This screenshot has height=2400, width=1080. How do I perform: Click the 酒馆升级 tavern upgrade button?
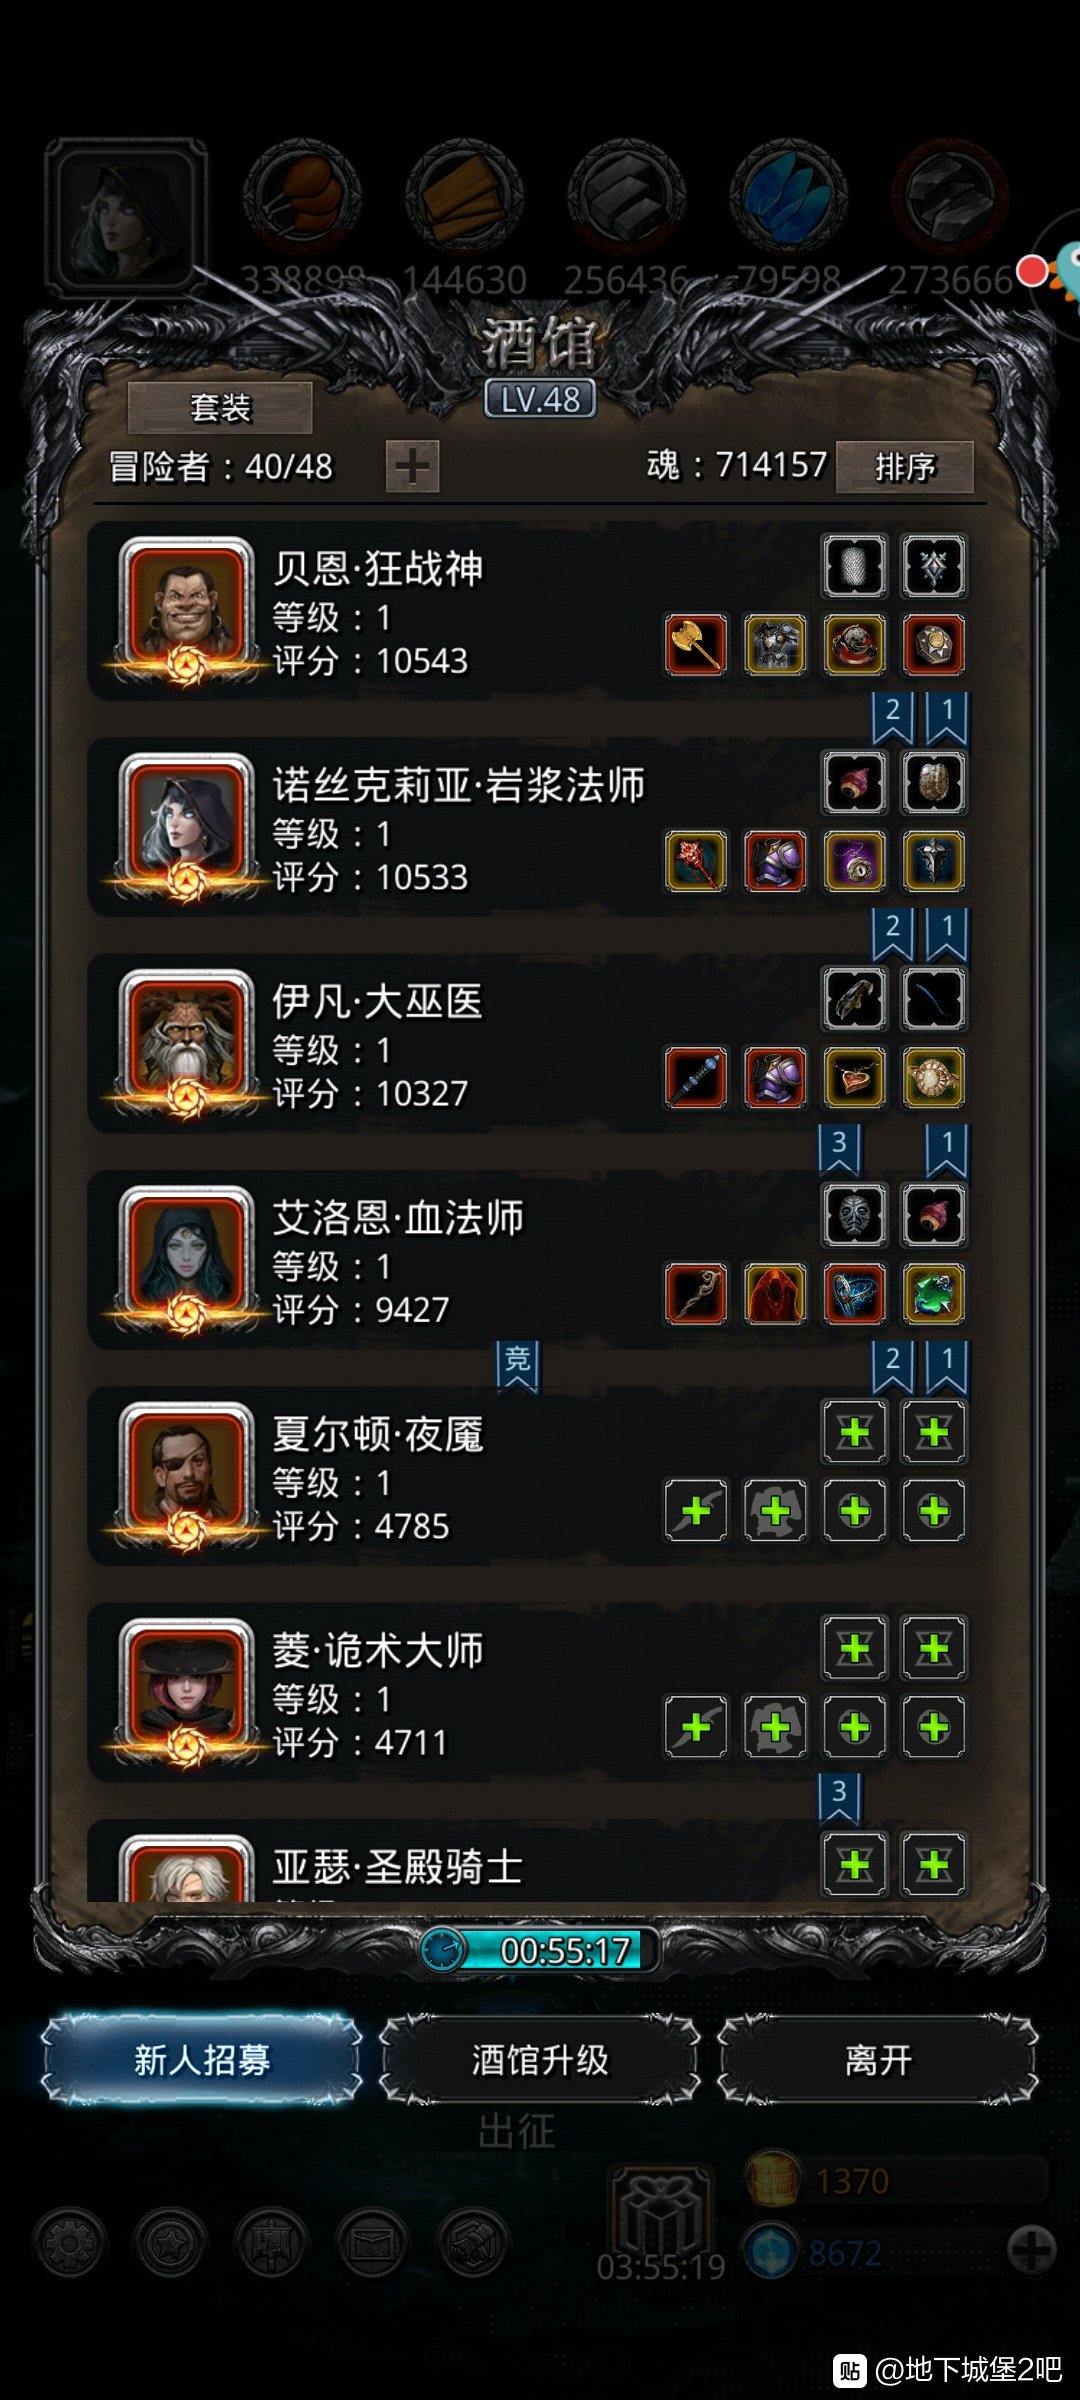coord(540,2060)
